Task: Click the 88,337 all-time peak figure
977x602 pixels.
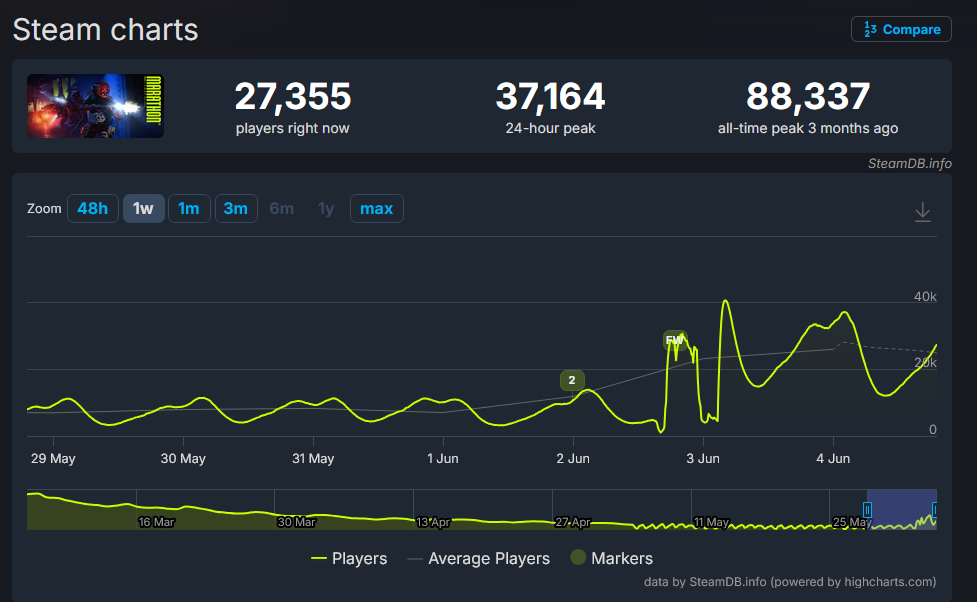Action: [x=808, y=97]
